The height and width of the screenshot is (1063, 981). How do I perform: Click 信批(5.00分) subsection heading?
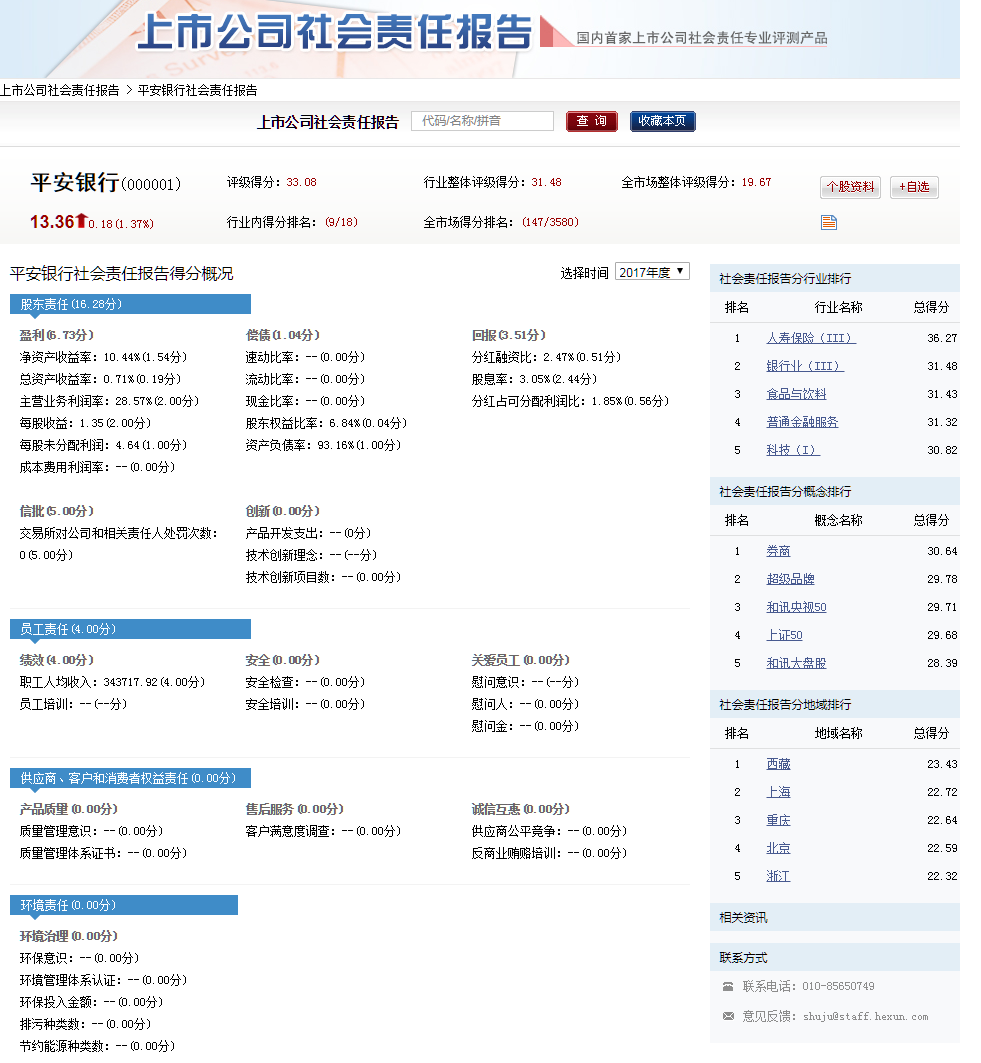[56, 511]
